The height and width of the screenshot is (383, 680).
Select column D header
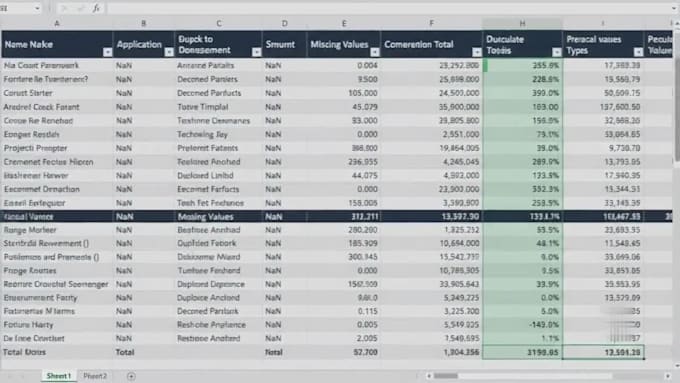[x=284, y=23]
